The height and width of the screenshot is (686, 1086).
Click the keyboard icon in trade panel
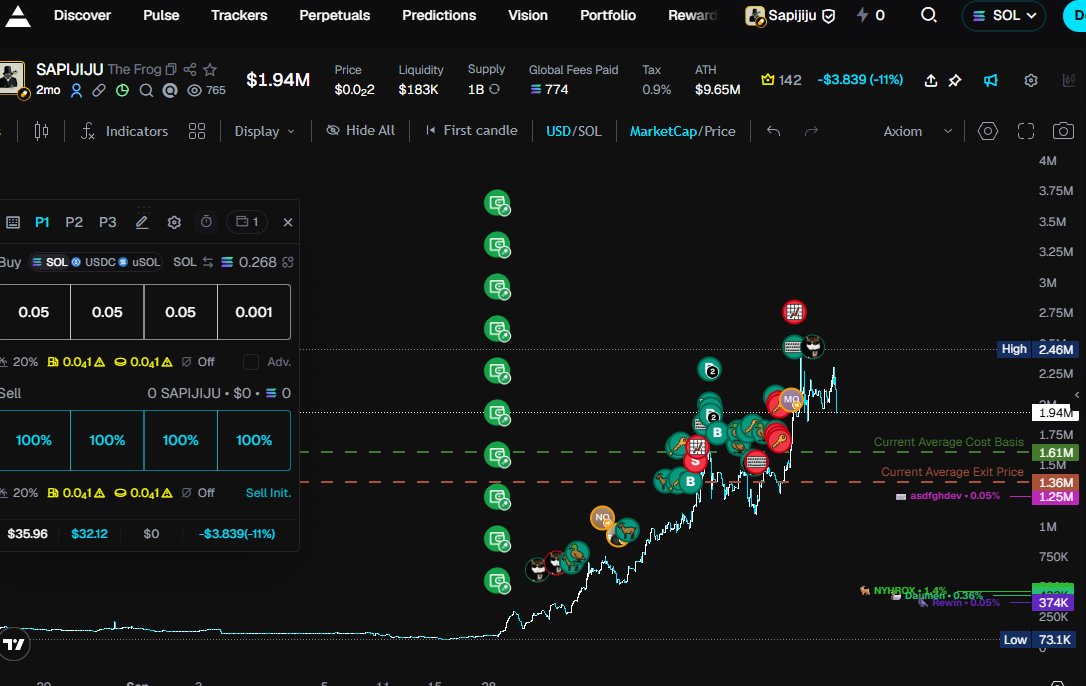coord(12,222)
